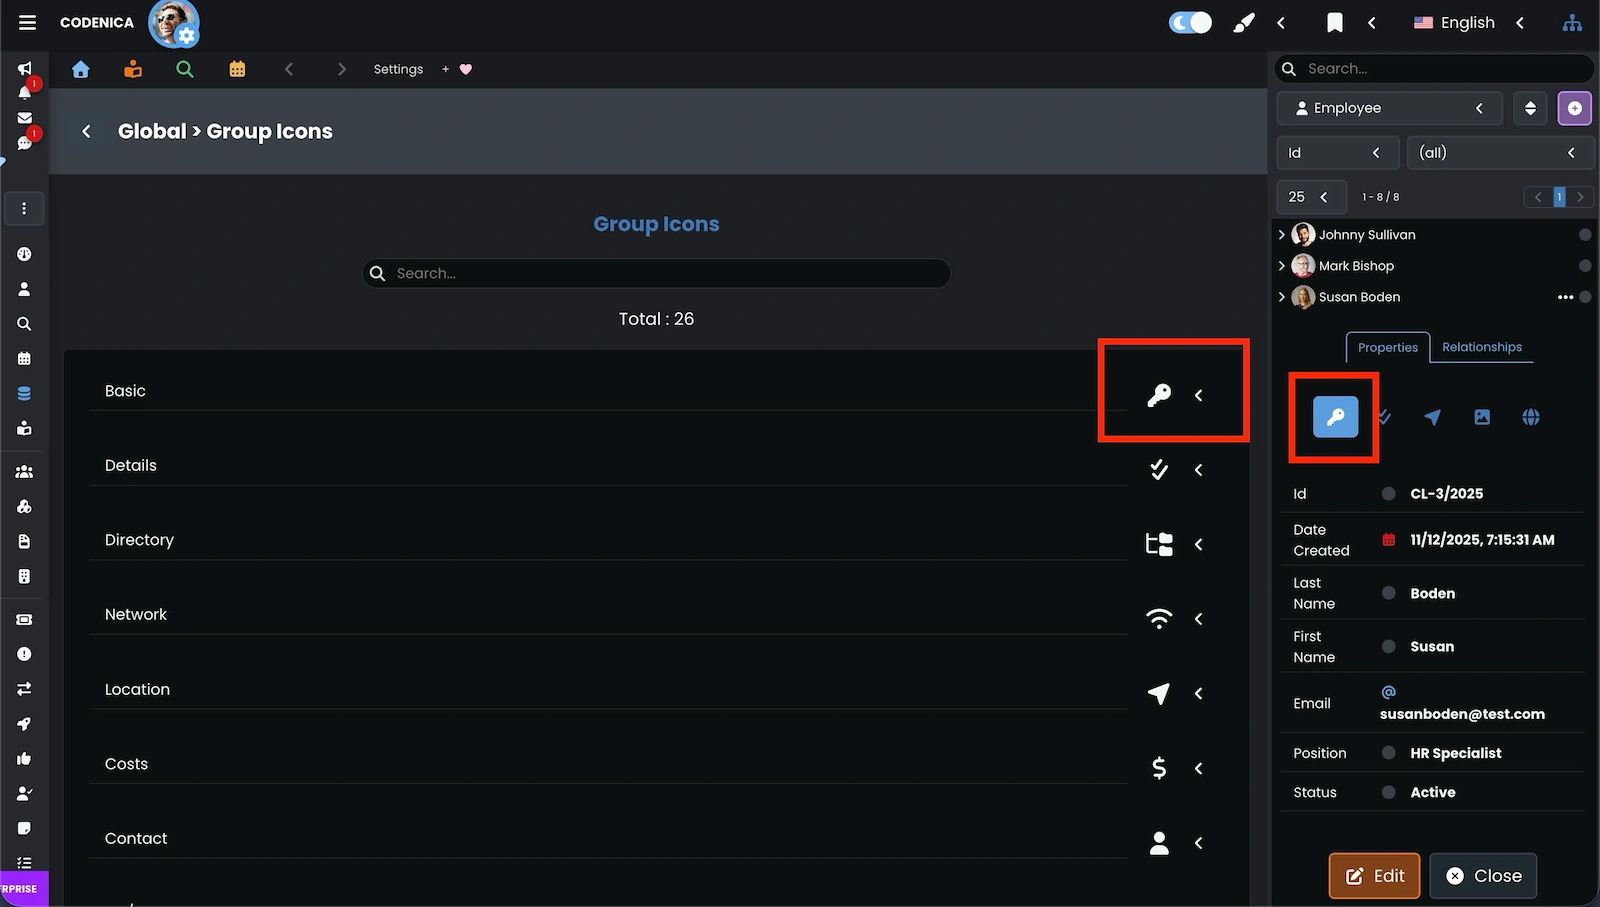Click inside the Group Icons search field
The image size is (1600, 907).
(656, 273)
